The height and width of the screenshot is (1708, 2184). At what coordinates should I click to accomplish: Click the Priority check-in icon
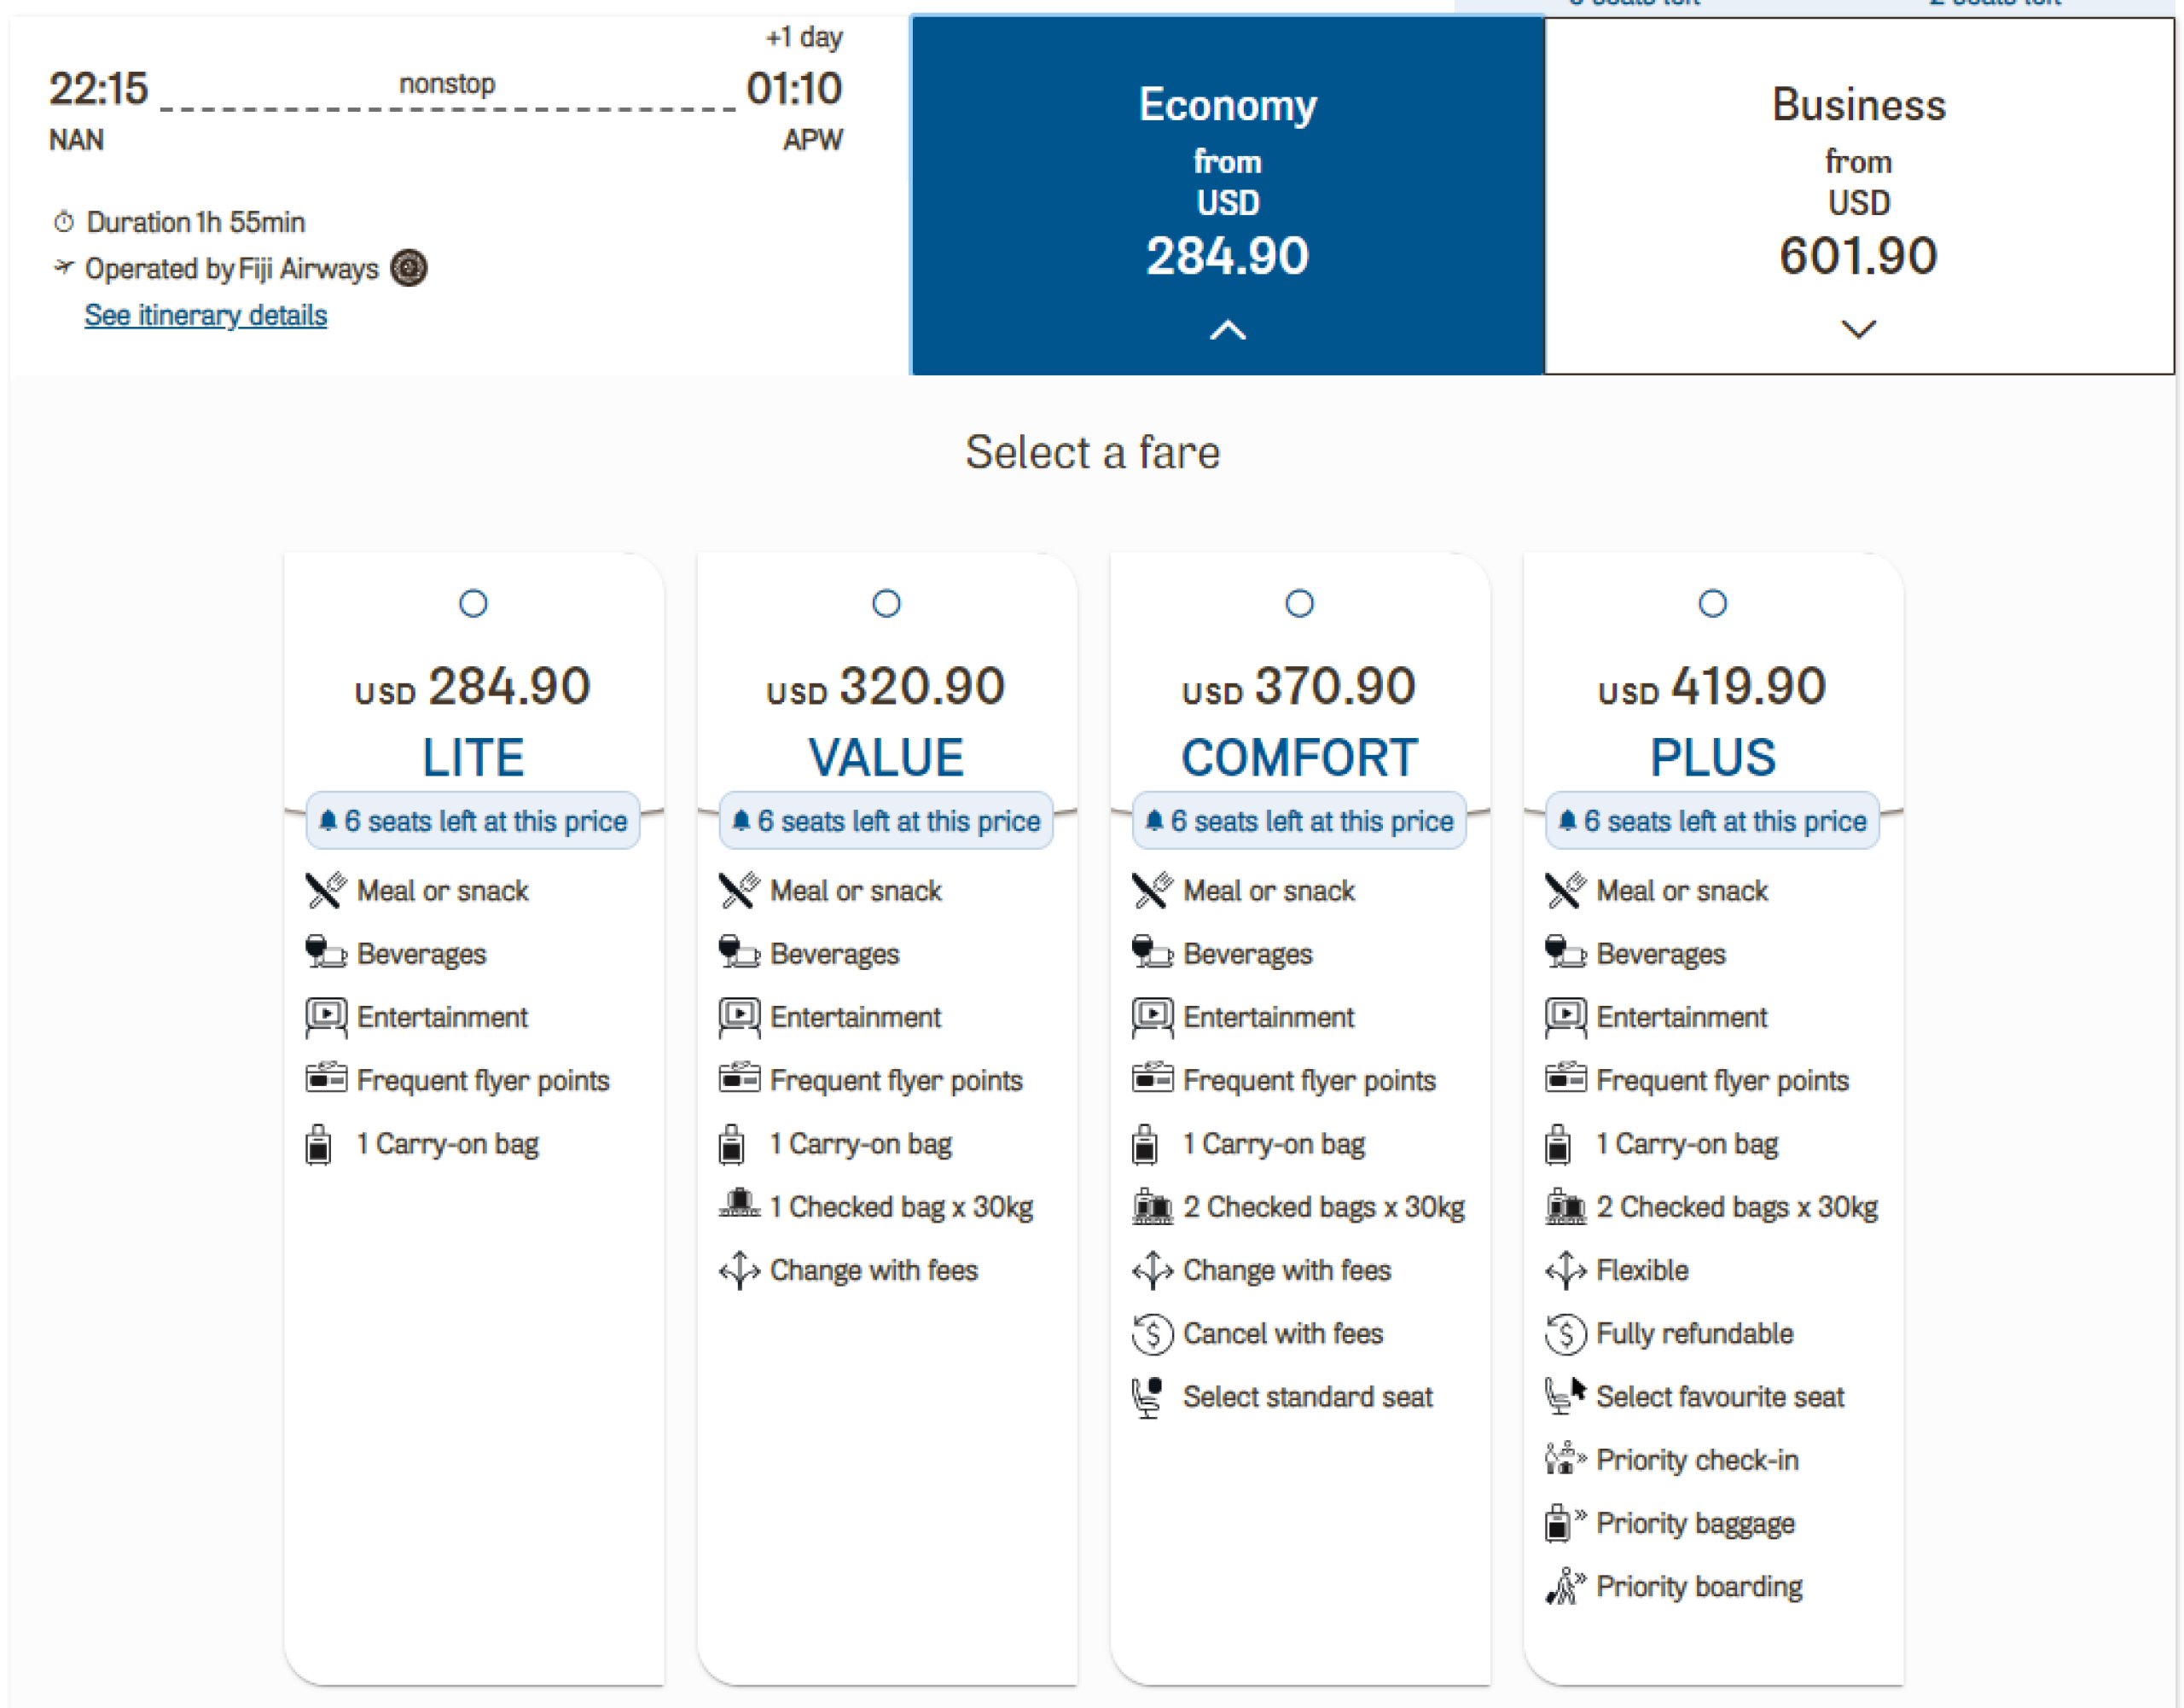1565,1460
